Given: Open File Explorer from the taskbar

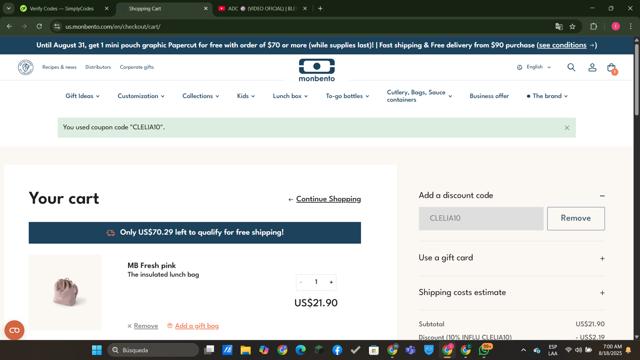Looking at the screenshot, I should 245,350.
